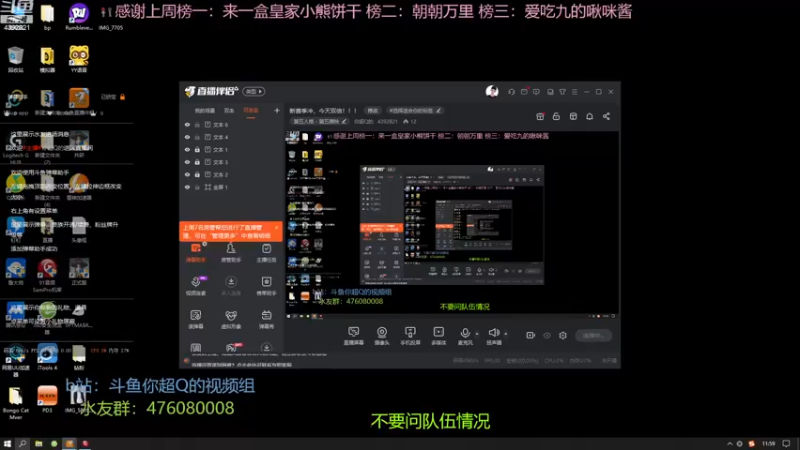Open the read-danmaku tool
This screenshot has height=450, width=800.
click(195, 319)
